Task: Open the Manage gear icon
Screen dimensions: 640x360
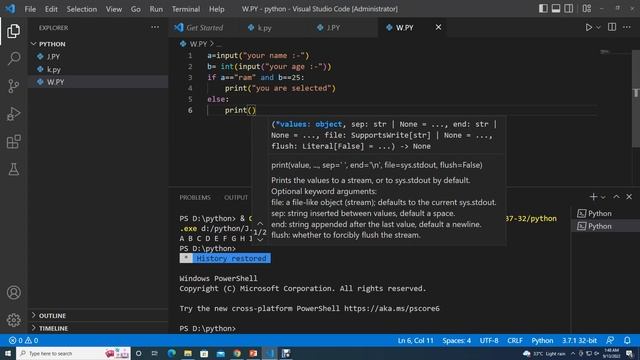Action: pos(13,320)
